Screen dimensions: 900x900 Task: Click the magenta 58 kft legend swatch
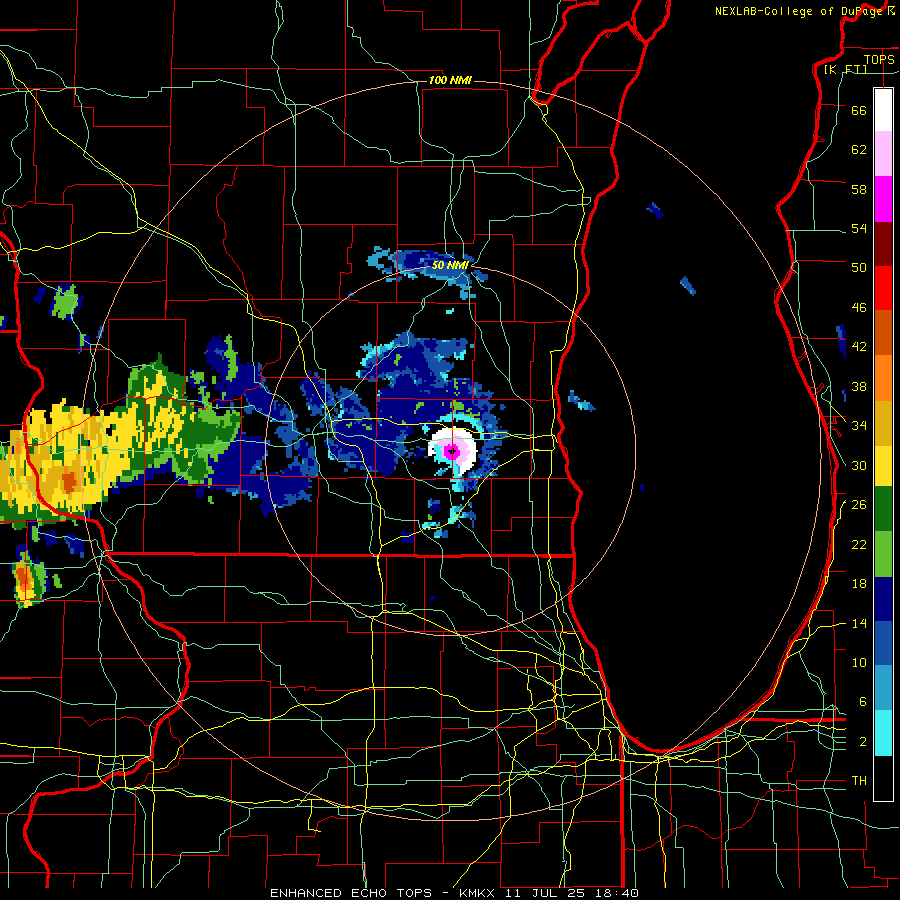[x=883, y=199]
